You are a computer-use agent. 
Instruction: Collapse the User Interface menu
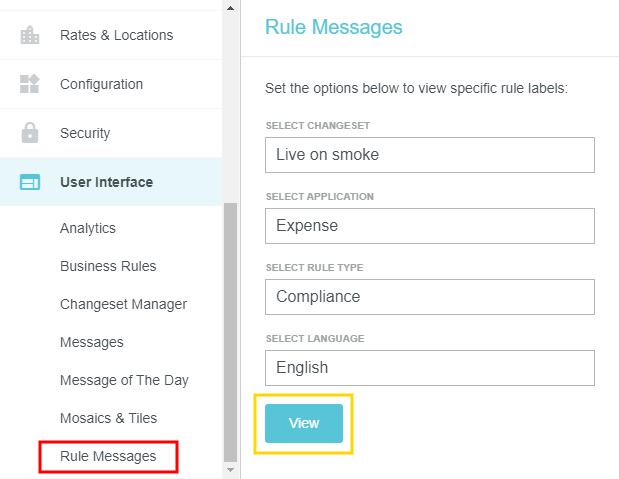pos(106,182)
